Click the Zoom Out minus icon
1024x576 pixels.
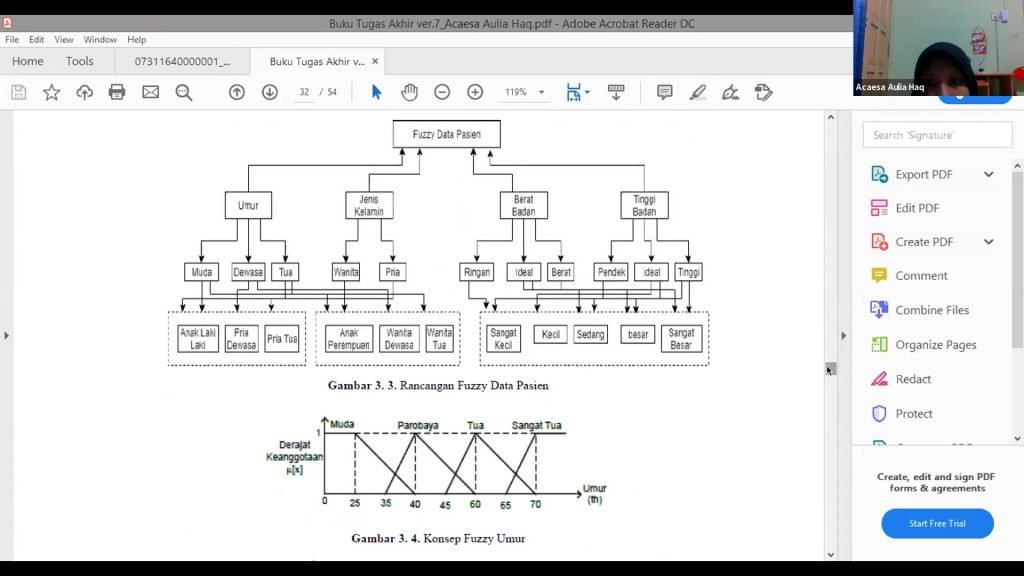click(x=442, y=92)
